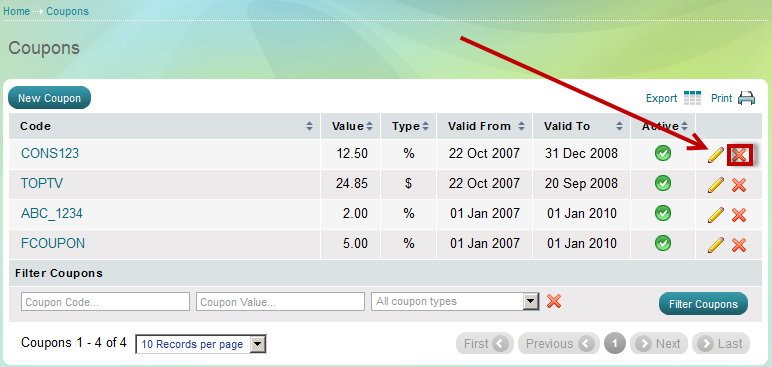Focus the Coupon Code filter field
Image resolution: width=772 pixels, height=367 pixels.
coord(105,301)
